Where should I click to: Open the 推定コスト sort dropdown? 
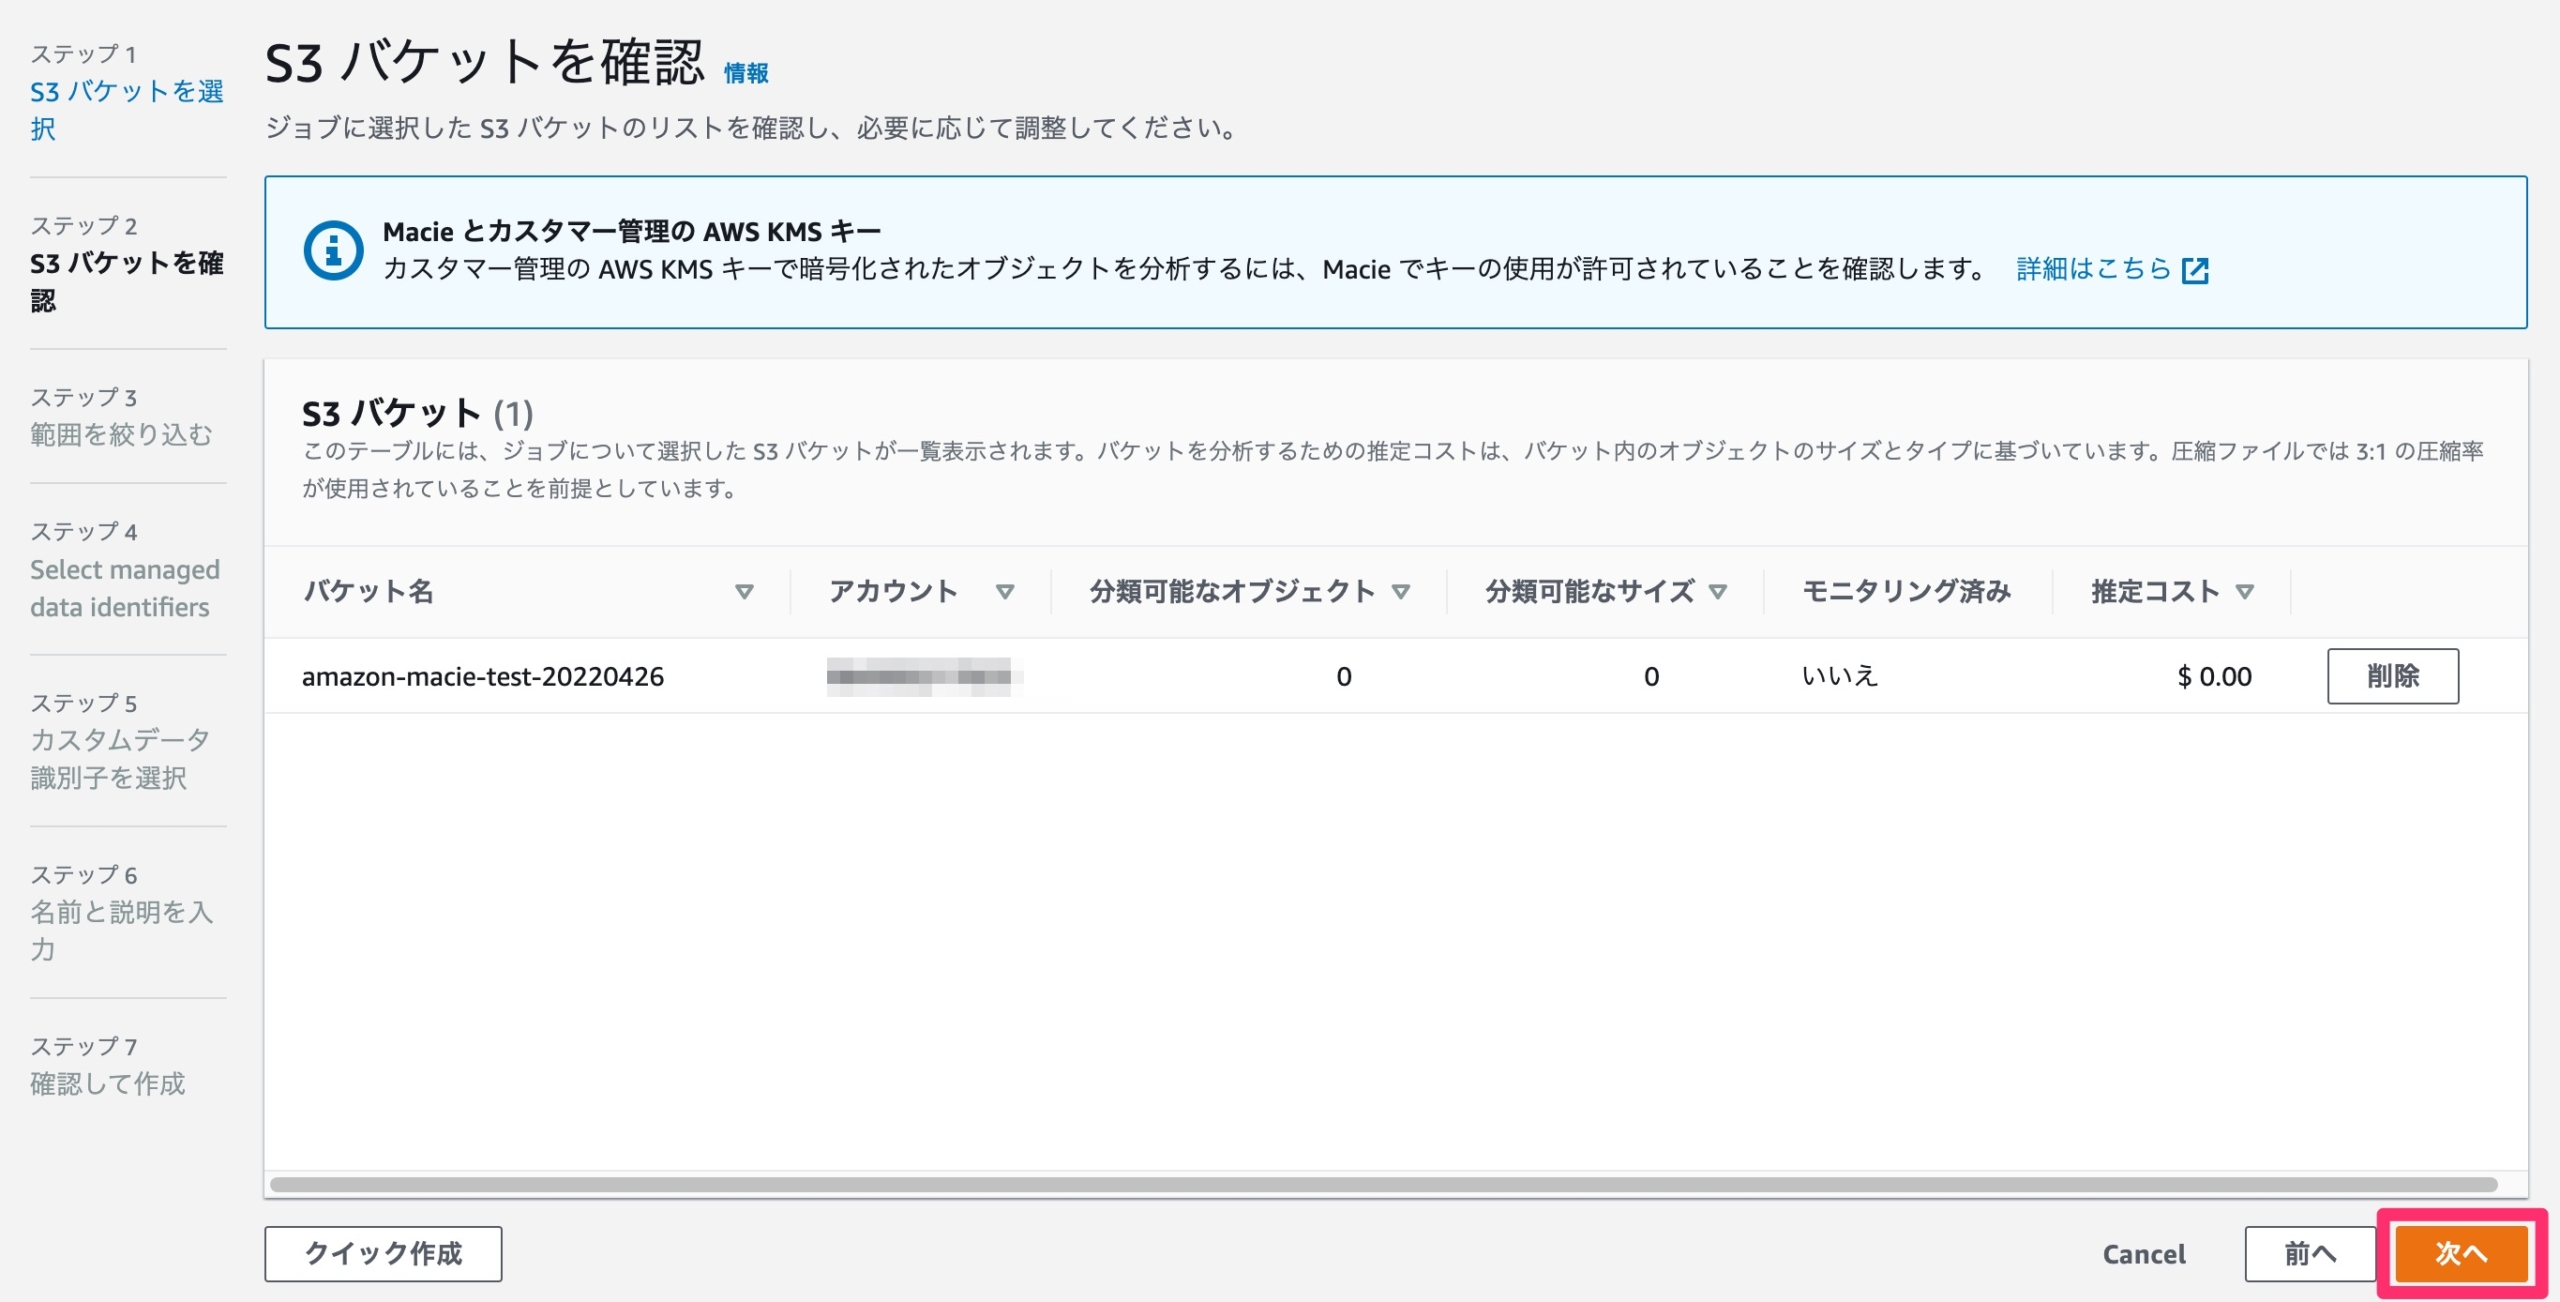click(2247, 591)
